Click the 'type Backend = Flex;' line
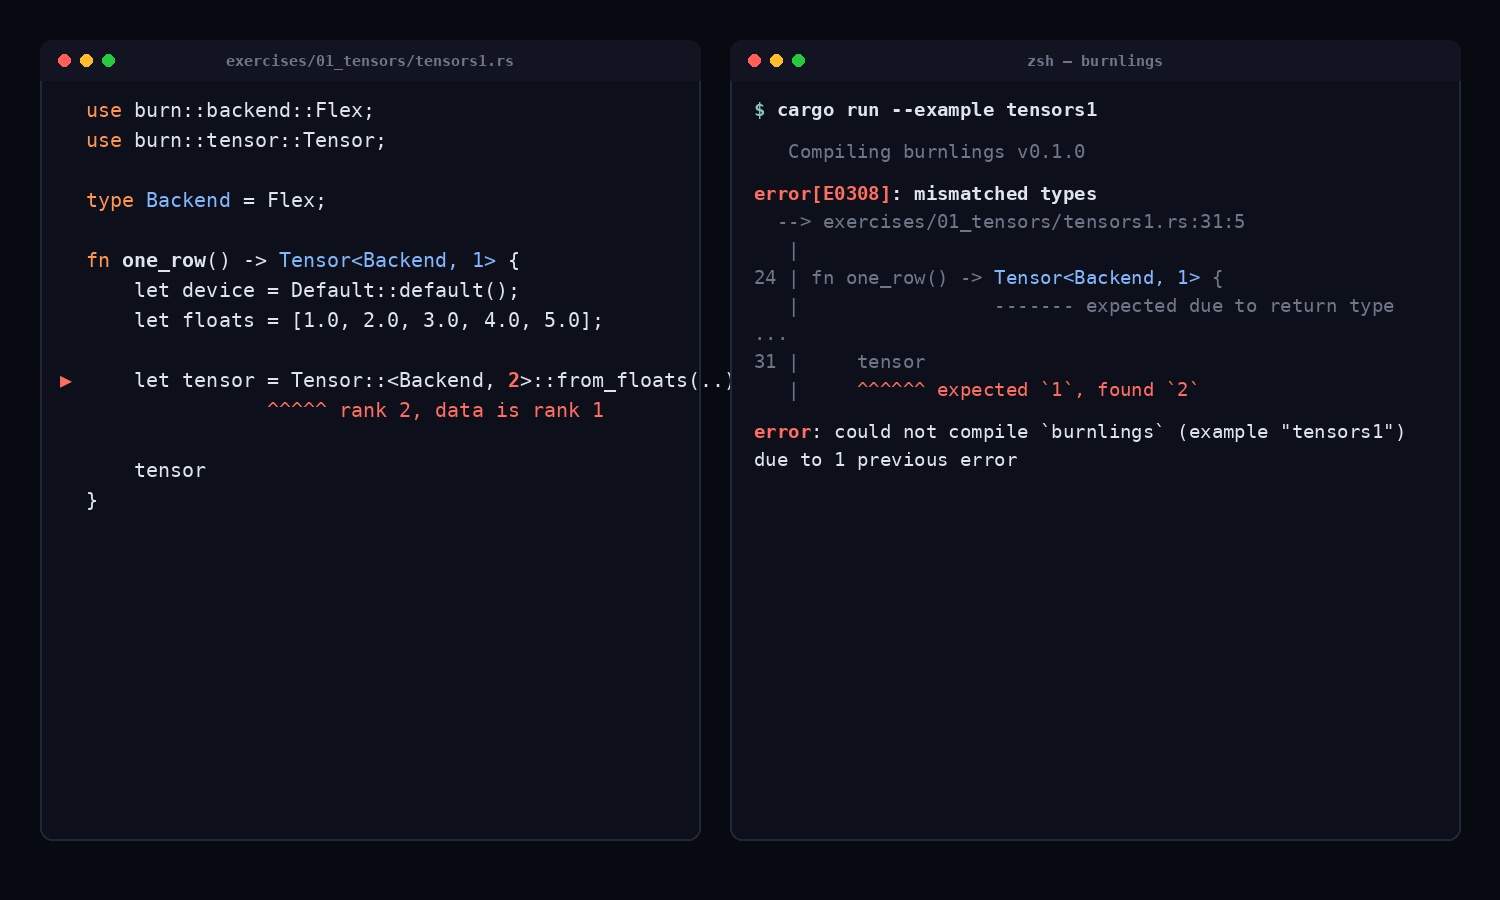Viewport: 1500px width, 900px height. [206, 200]
